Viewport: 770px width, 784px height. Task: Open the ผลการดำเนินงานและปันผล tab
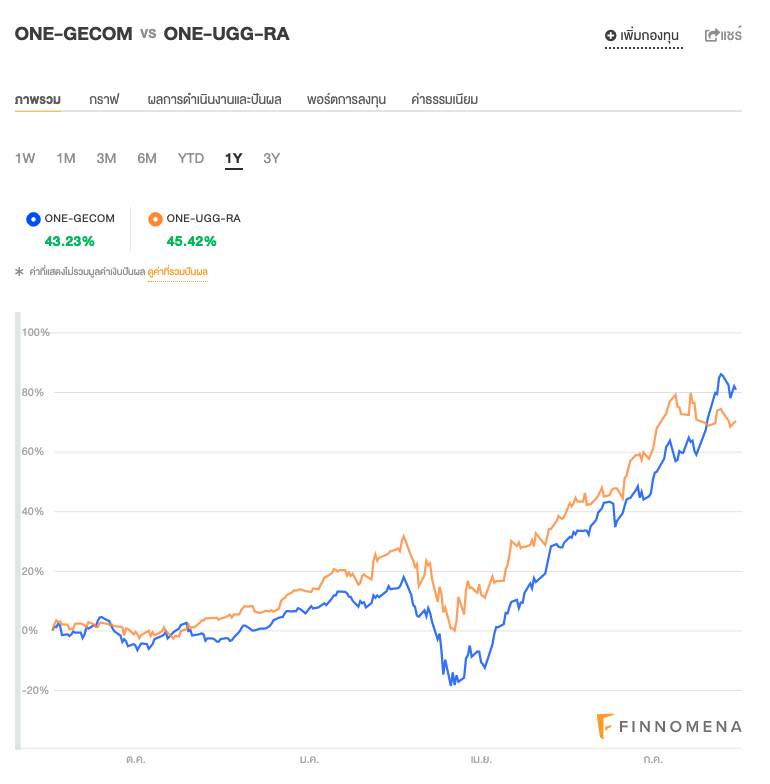[214, 99]
